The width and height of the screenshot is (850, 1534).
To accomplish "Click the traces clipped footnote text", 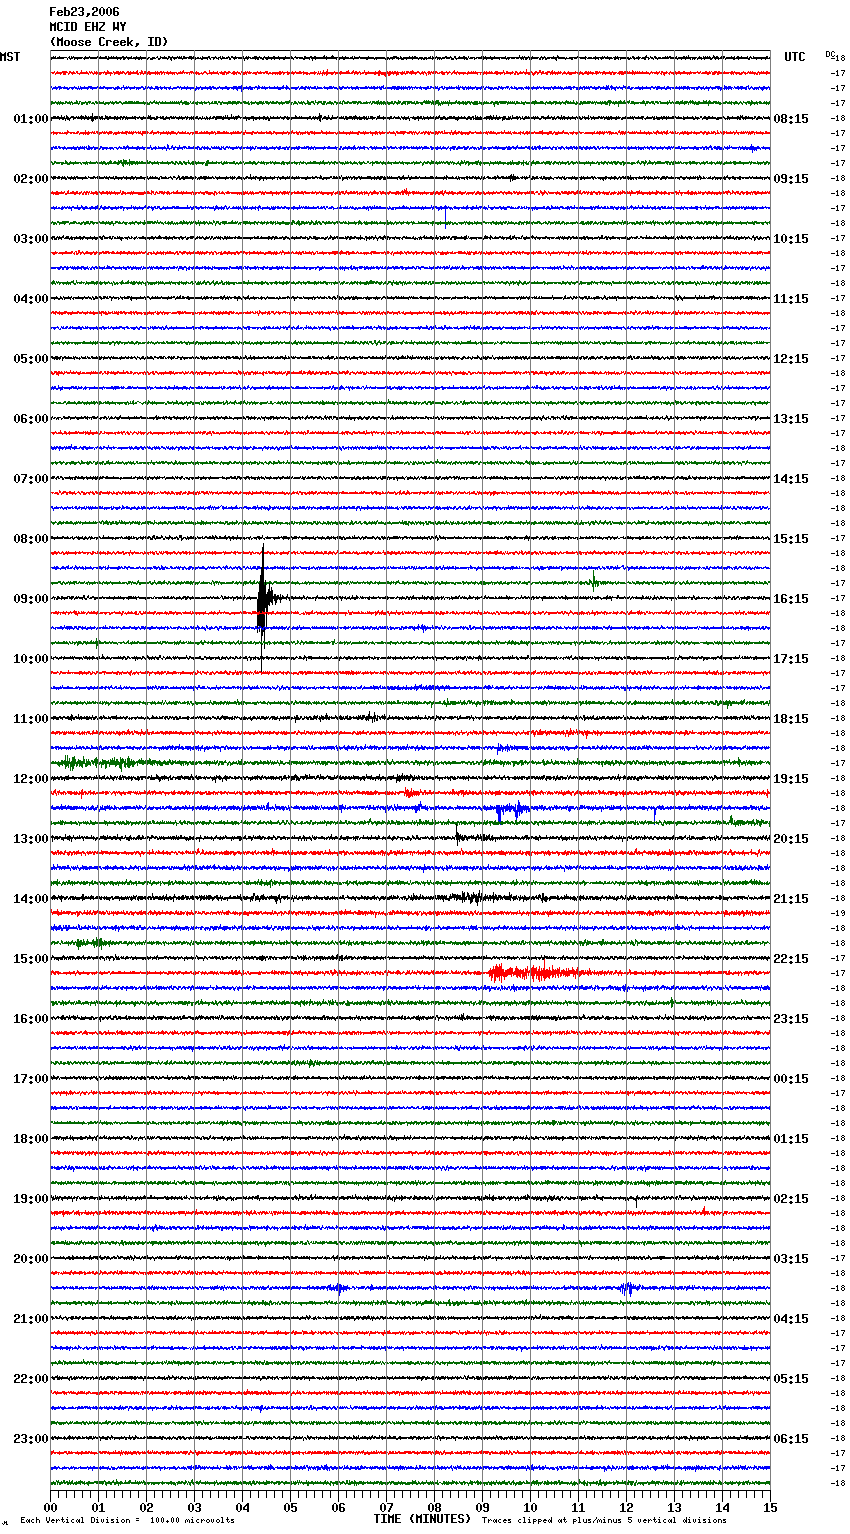I will tap(604, 1520).
